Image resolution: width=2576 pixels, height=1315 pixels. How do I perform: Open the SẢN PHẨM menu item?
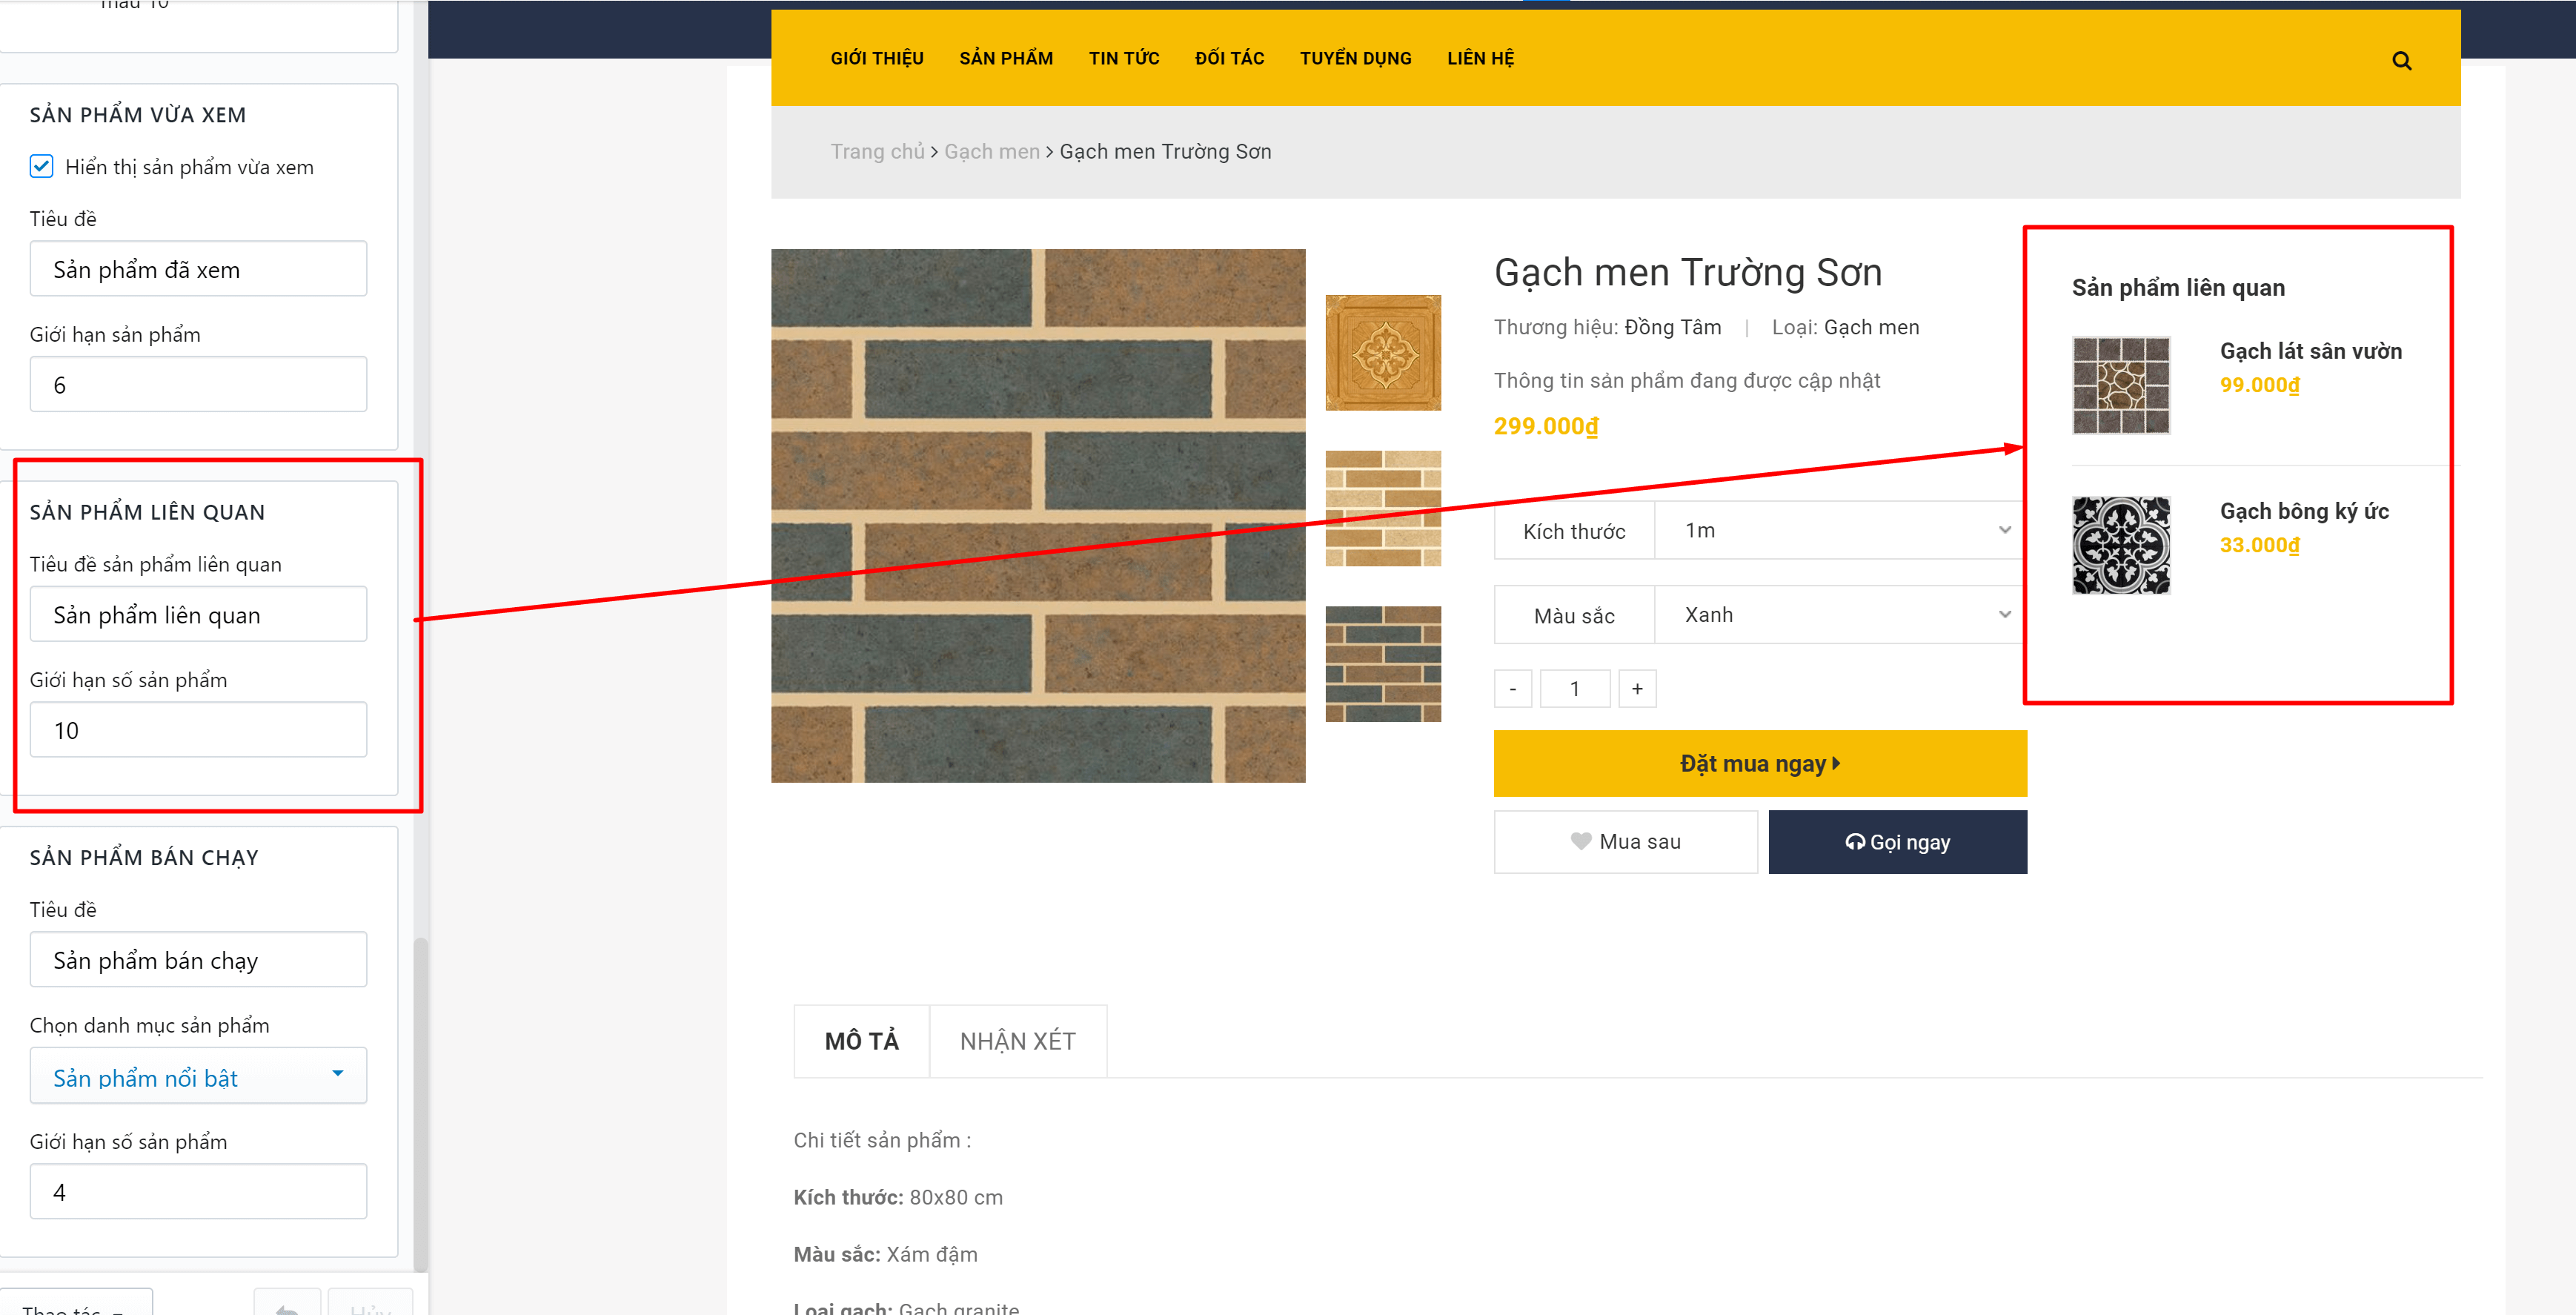coord(1006,58)
